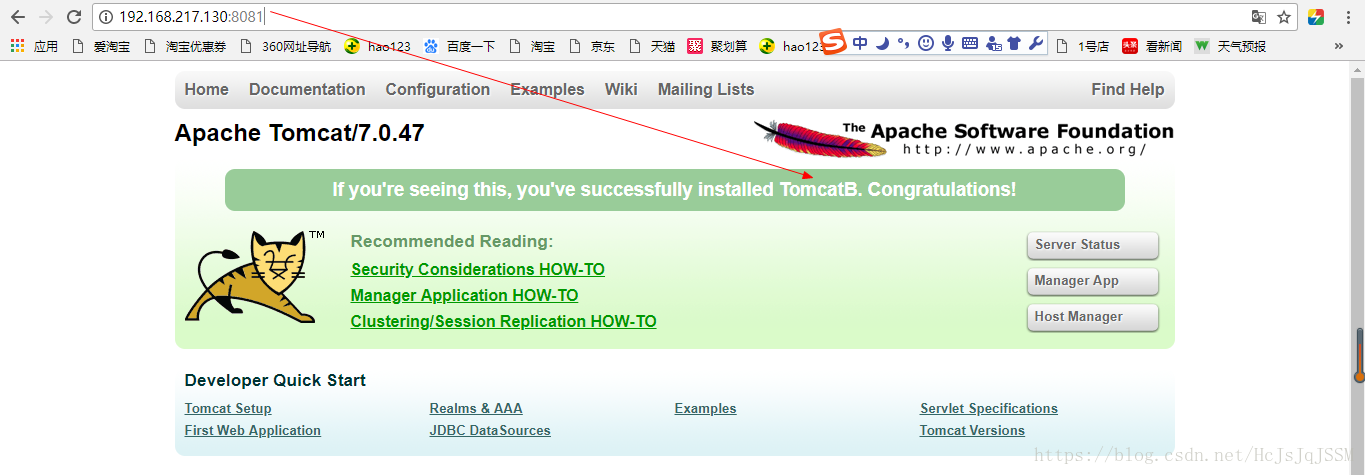Open the Sogou skin shirt icon
Screen dimensions: 1365x475
click(1014, 43)
